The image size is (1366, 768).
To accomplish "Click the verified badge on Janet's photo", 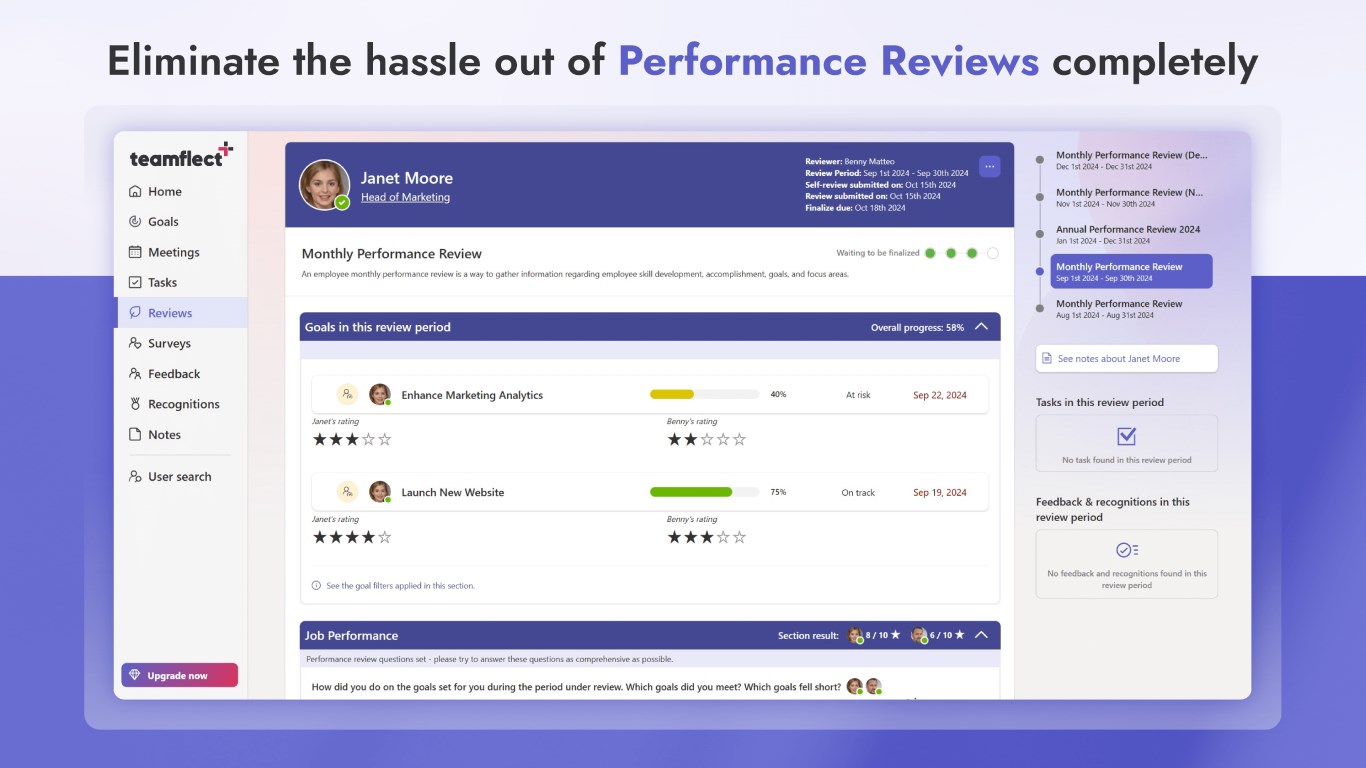I will click(342, 202).
